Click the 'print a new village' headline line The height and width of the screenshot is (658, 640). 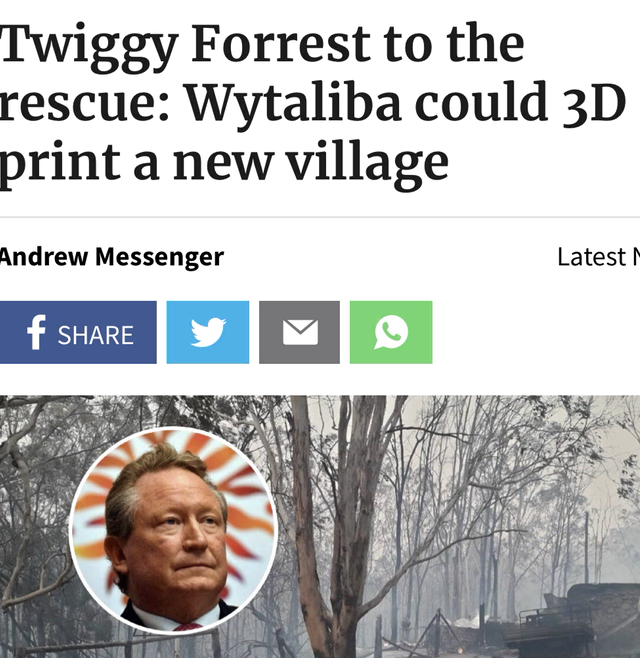(224, 164)
